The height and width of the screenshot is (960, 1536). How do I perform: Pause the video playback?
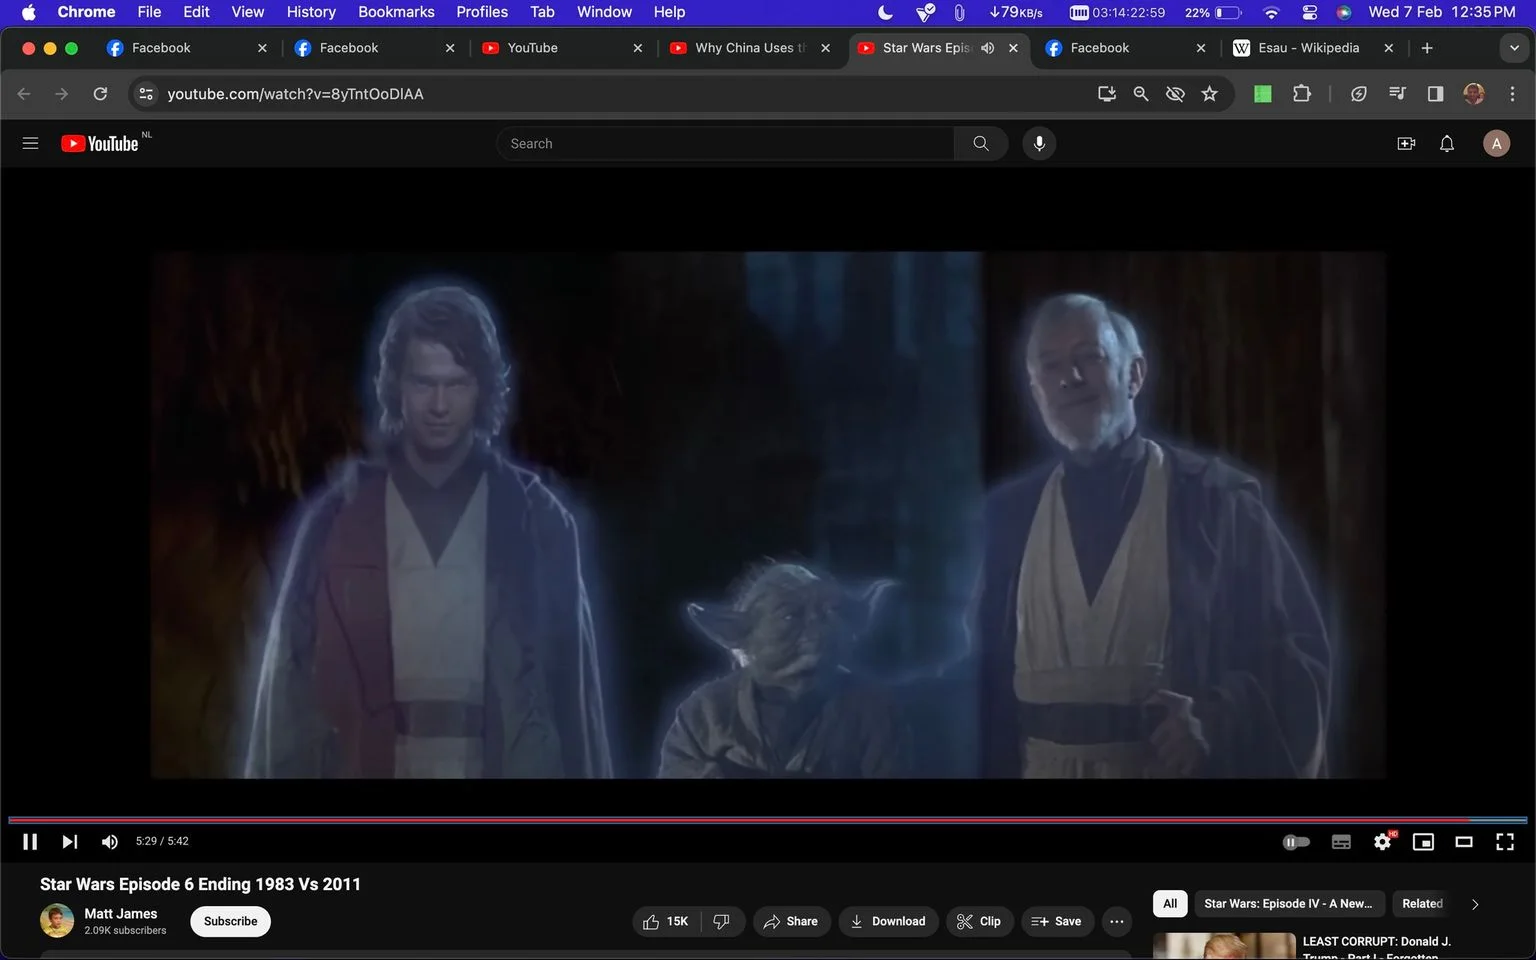30,842
